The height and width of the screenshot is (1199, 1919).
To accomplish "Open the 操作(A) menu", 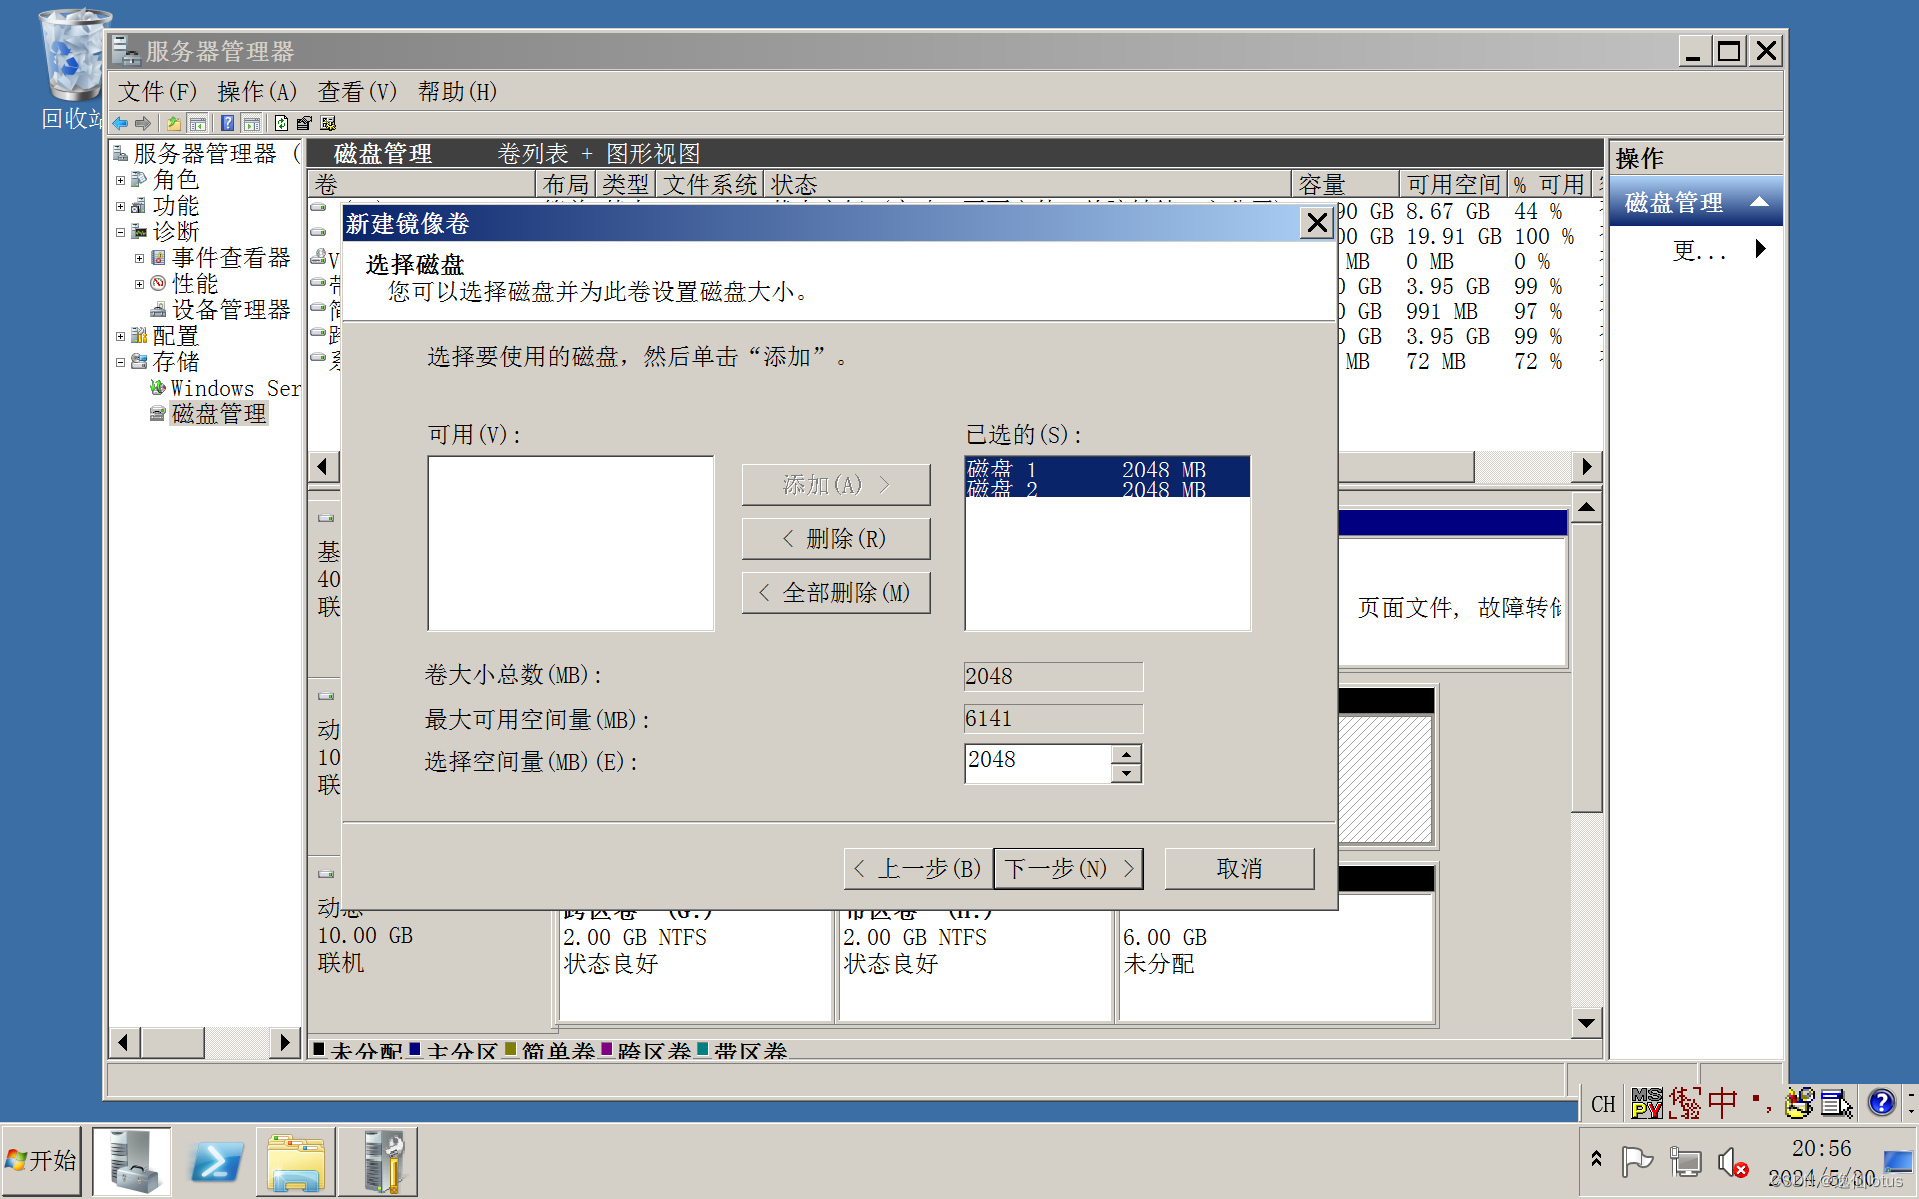I will coord(258,92).
